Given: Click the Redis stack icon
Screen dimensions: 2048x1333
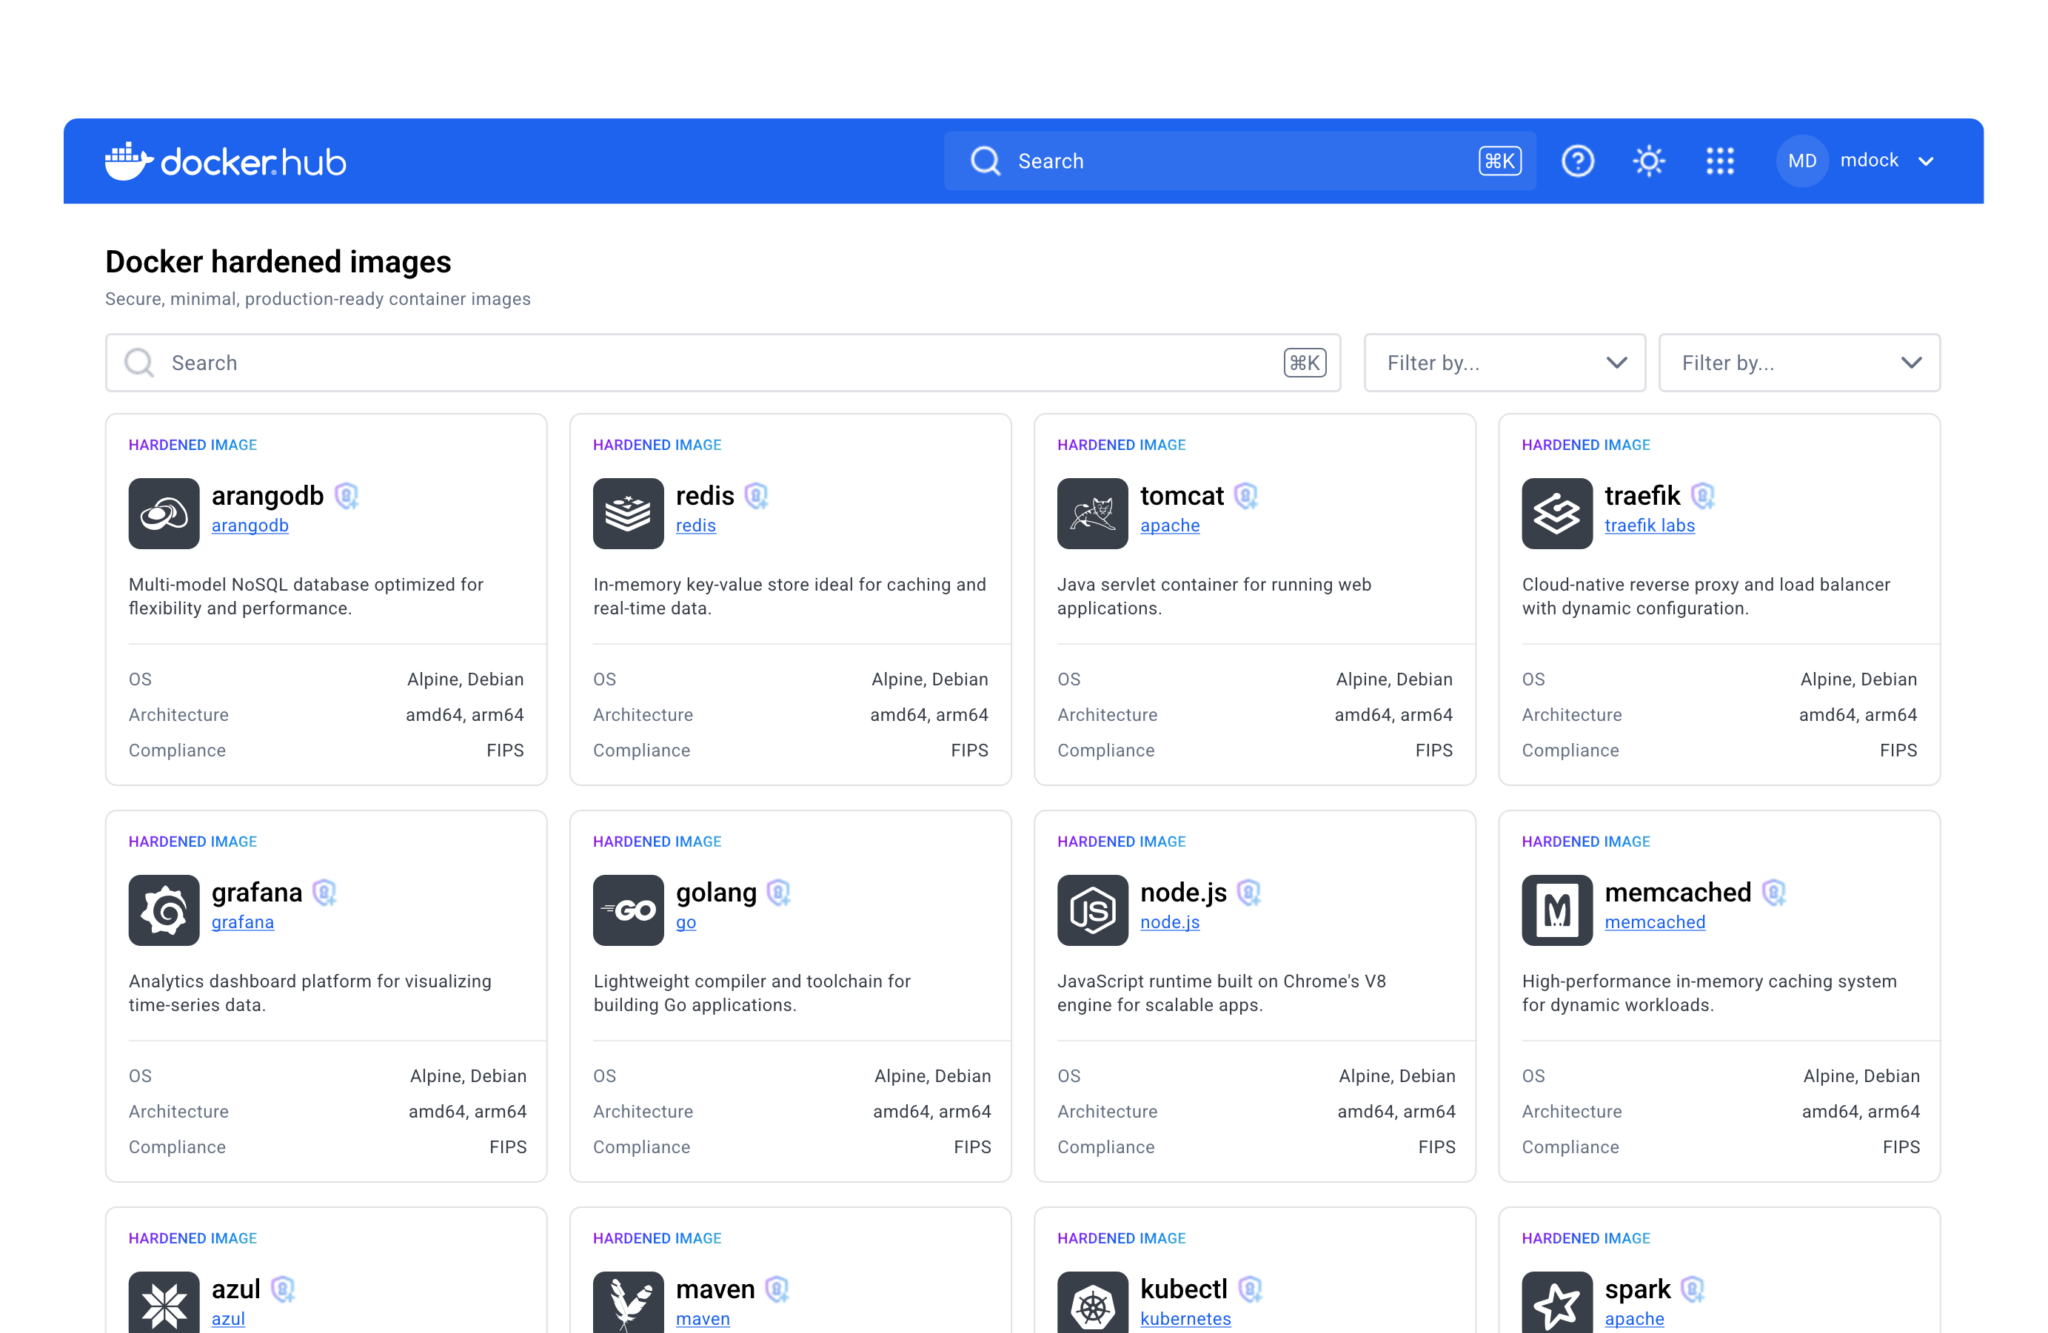Looking at the screenshot, I should (628, 513).
